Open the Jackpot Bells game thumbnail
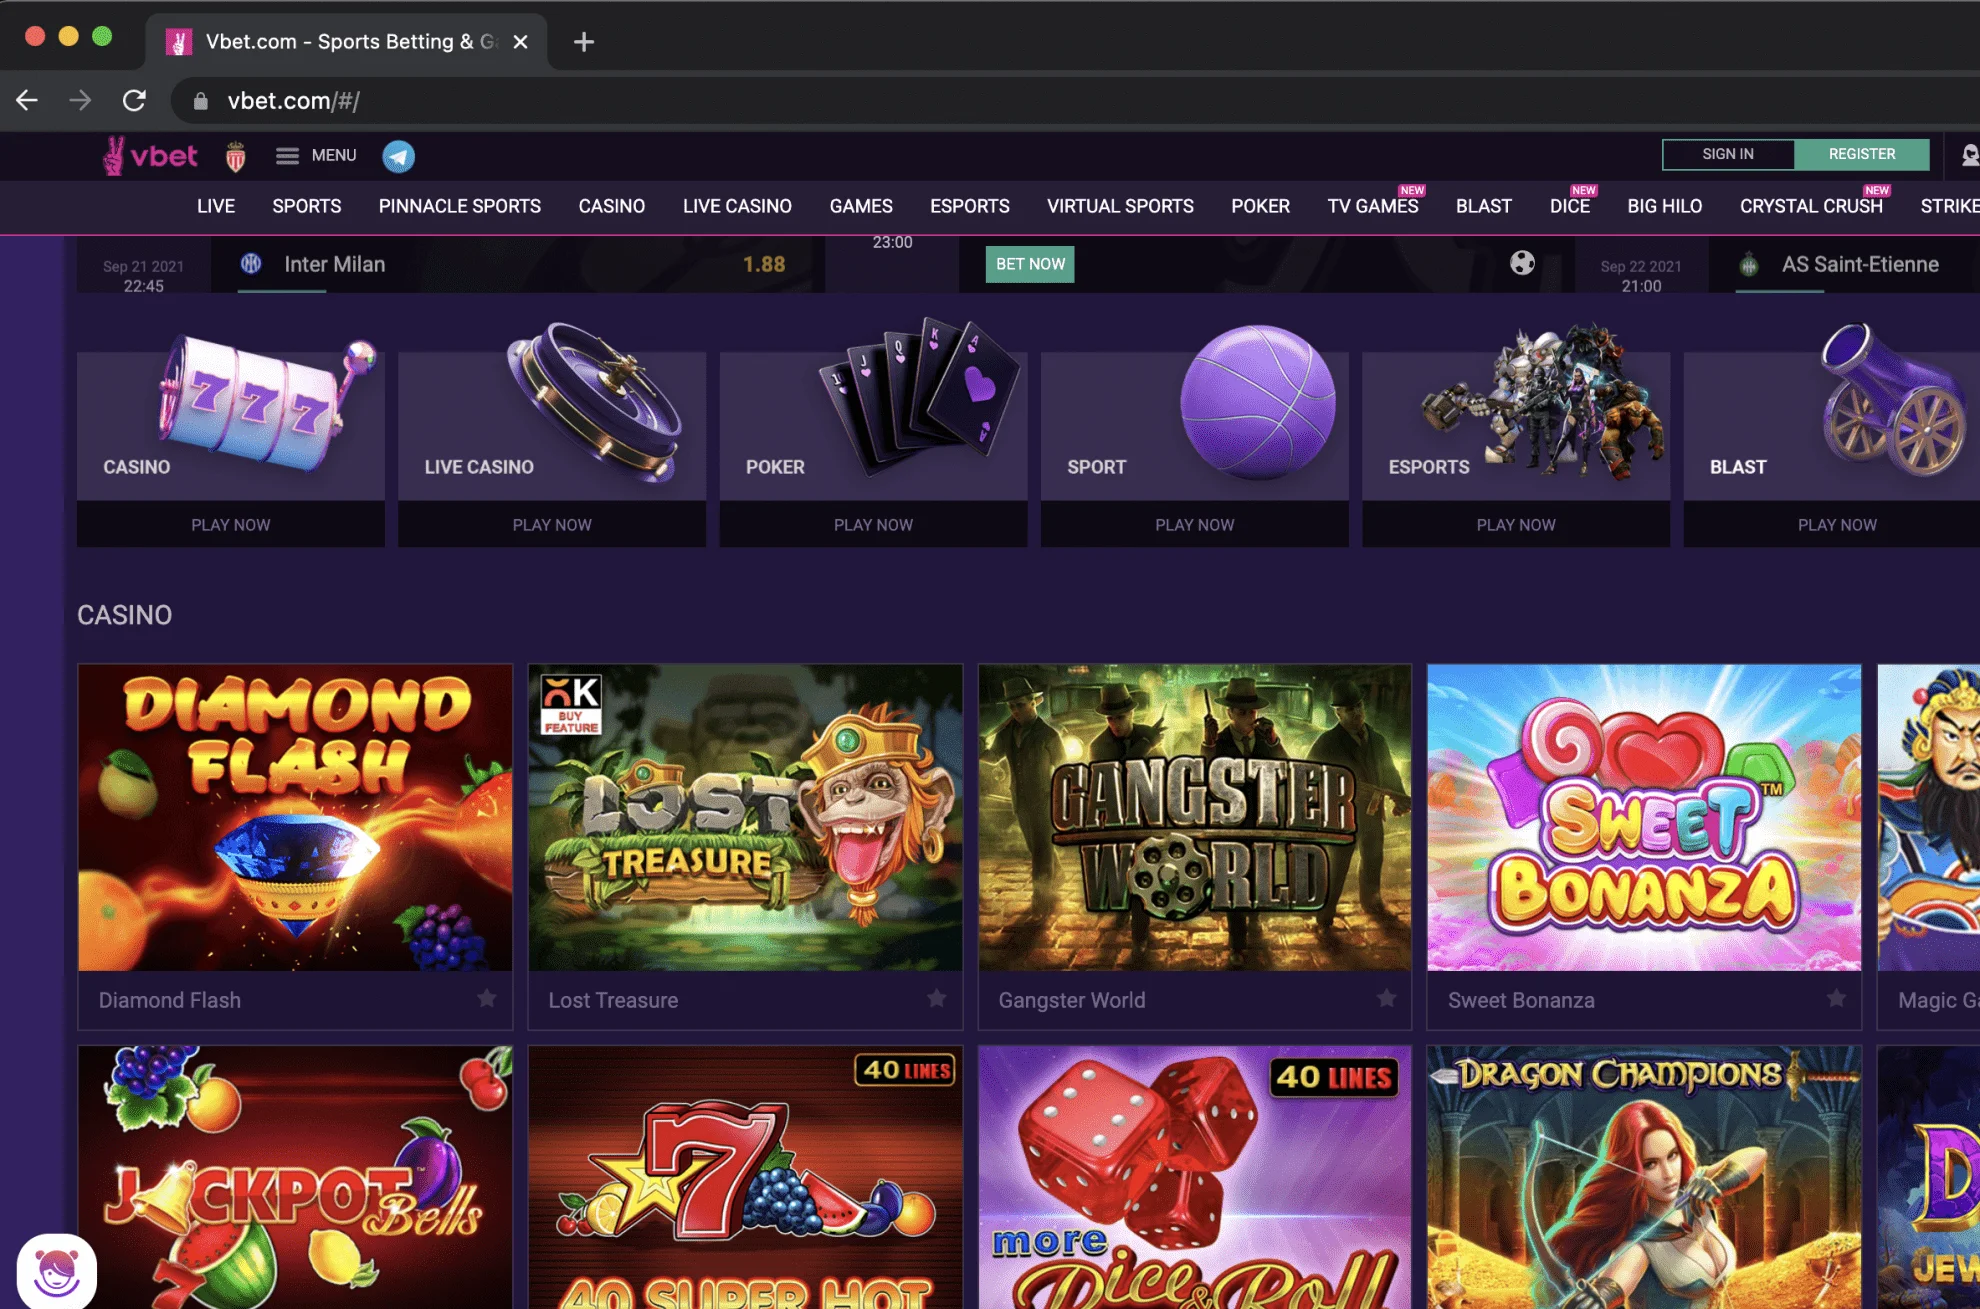1980x1309 pixels. (x=295, y=1177)
